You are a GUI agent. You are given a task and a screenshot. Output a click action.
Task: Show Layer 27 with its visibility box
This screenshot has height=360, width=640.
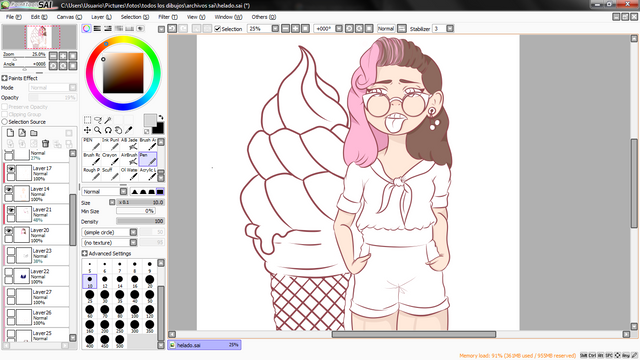click(11, 293)
